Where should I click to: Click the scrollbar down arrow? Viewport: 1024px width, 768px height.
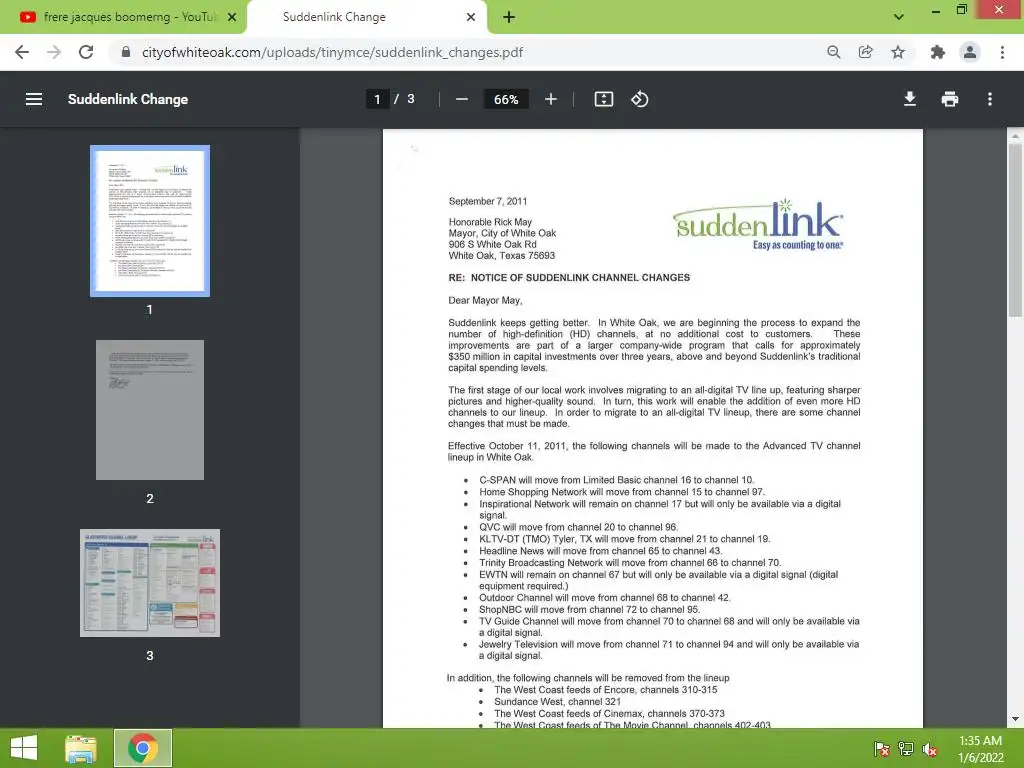(1015, 719)
